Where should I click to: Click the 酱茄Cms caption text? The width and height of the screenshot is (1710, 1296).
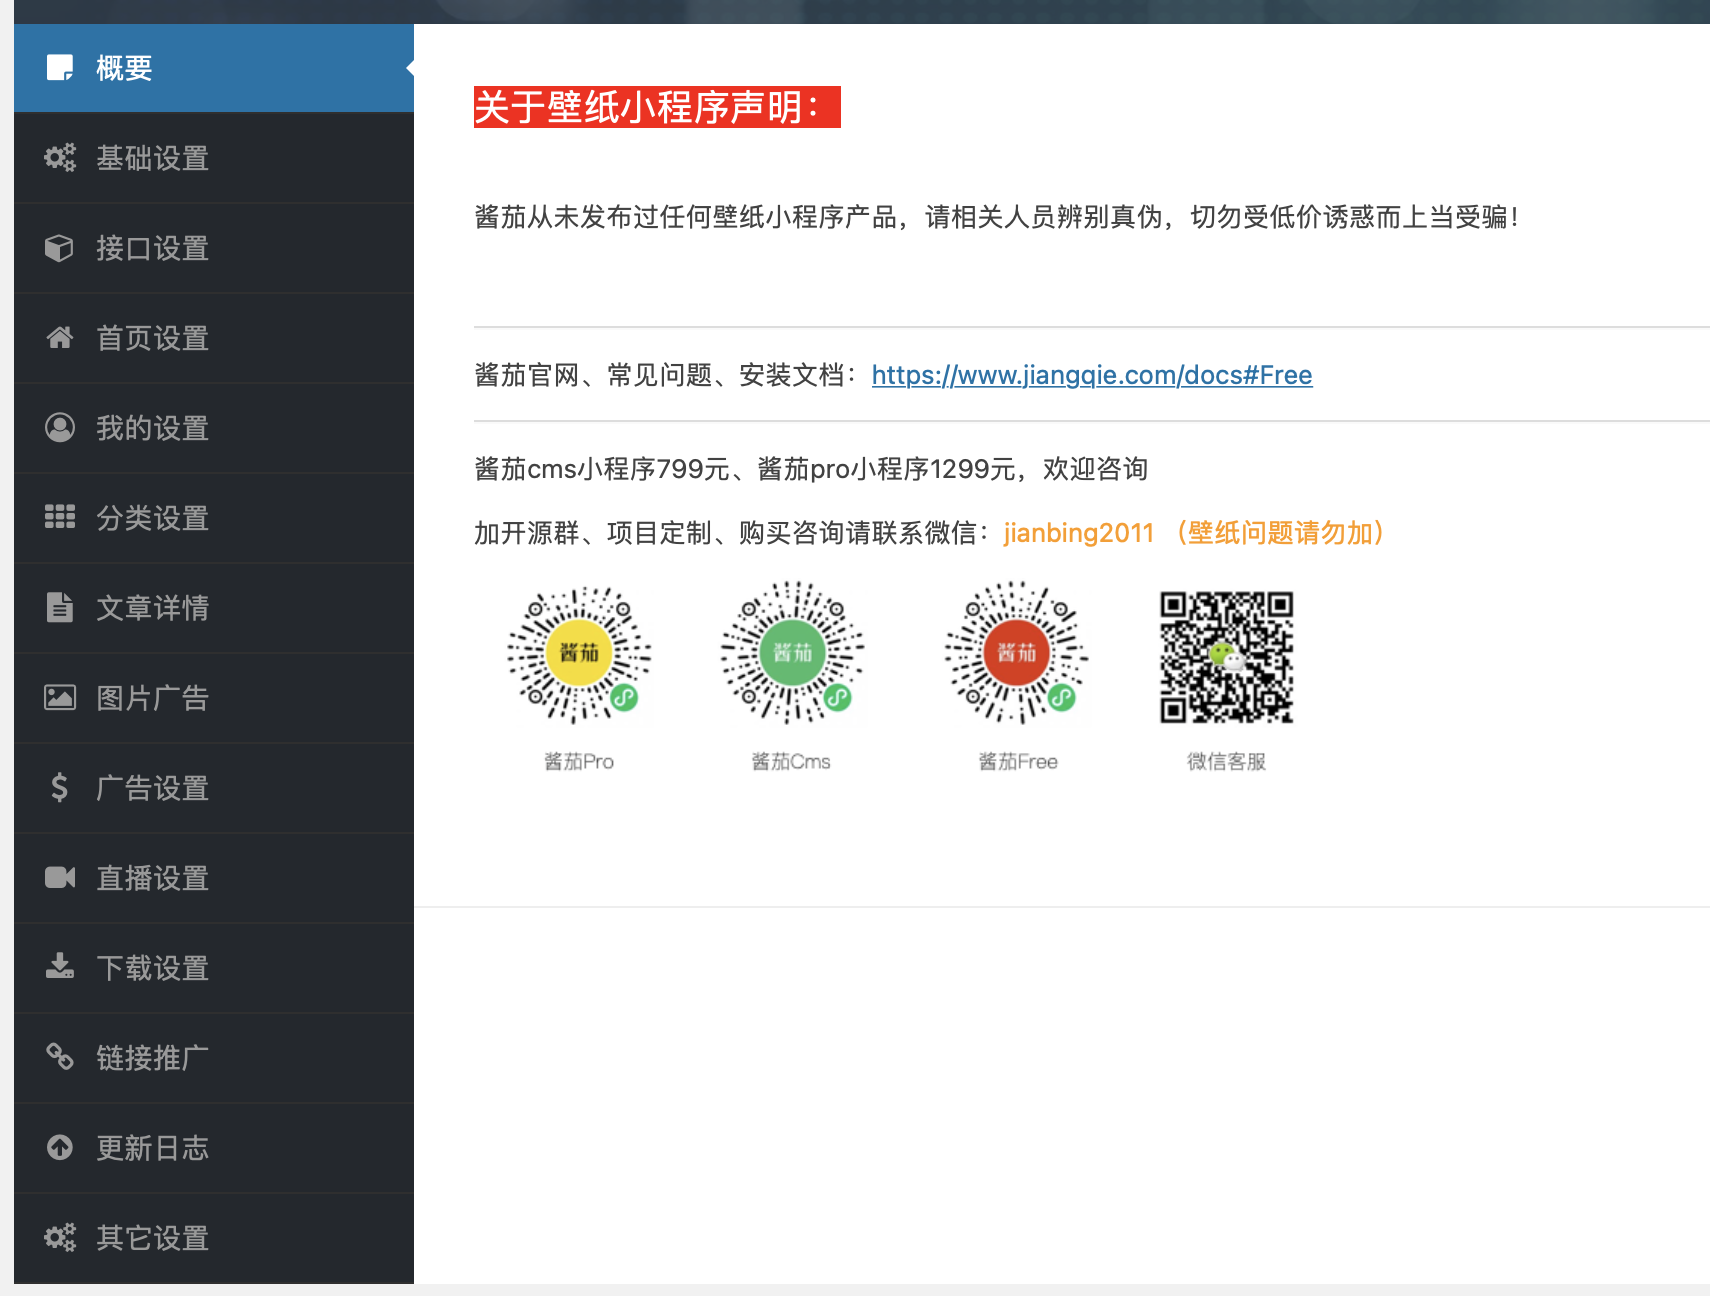pos(791,762)
